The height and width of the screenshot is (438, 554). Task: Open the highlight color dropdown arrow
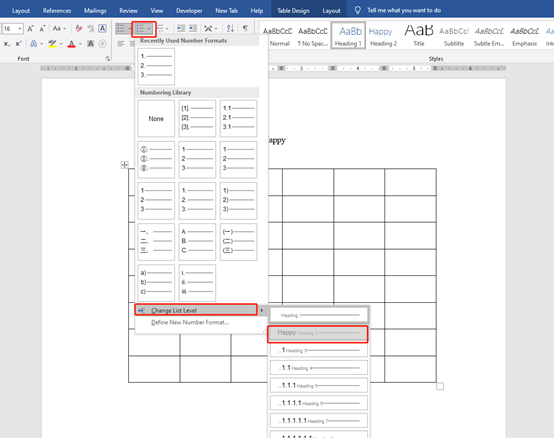pyautogui.click(x=61, y=44)
